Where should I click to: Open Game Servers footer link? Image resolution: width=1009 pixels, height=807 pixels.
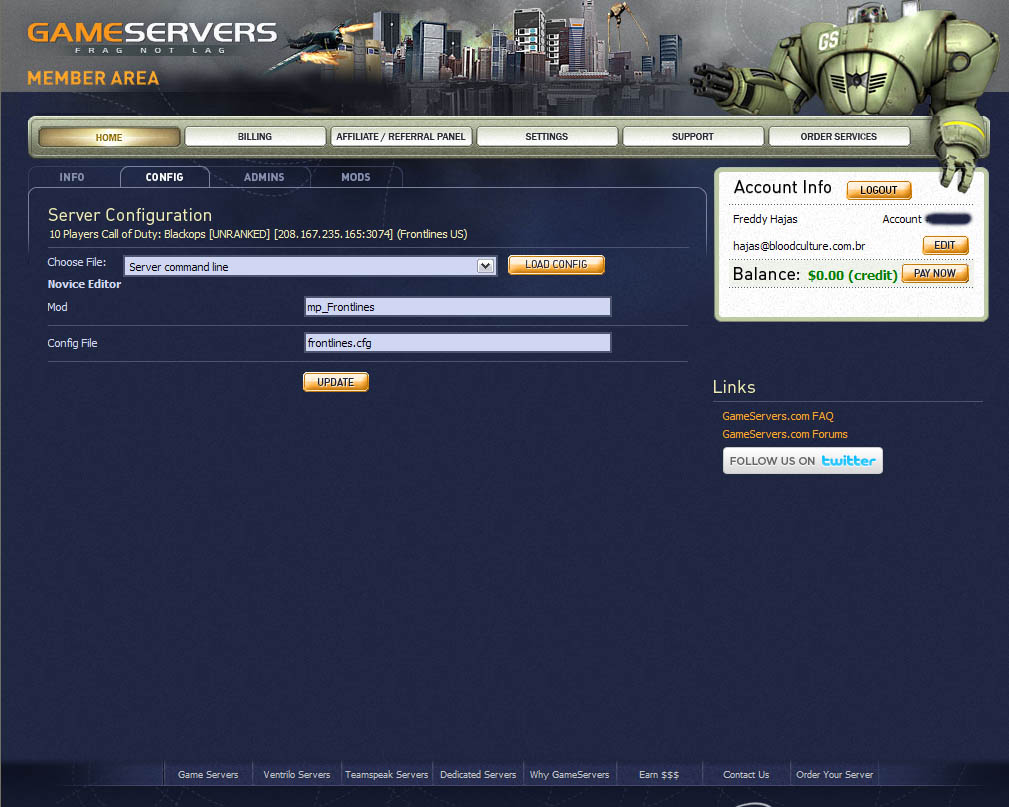click(208, 775)
